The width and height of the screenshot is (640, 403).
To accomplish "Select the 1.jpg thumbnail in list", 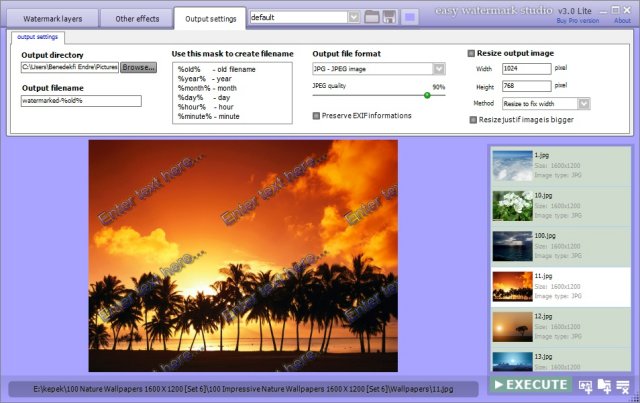I will click(512, 166).
